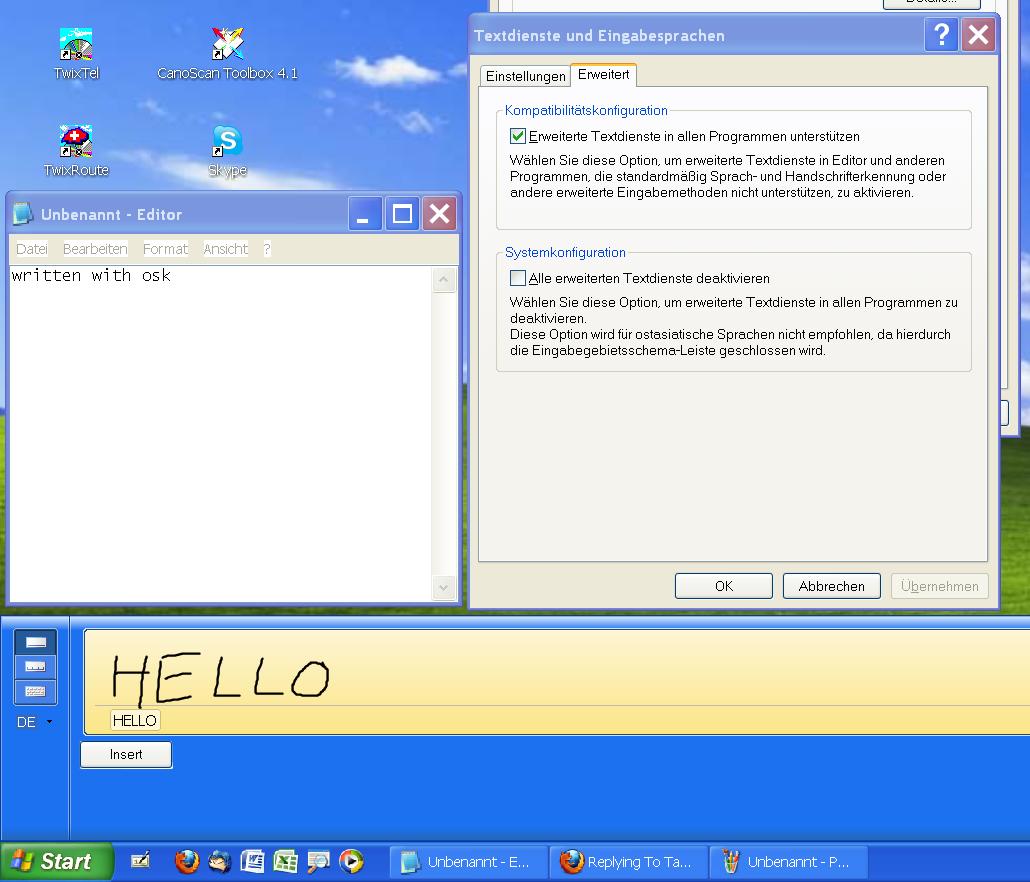The width and height of the screenshot is (1030, 882).
Task: Select the writing pad input mode
Action: click(x=35, y=642)
